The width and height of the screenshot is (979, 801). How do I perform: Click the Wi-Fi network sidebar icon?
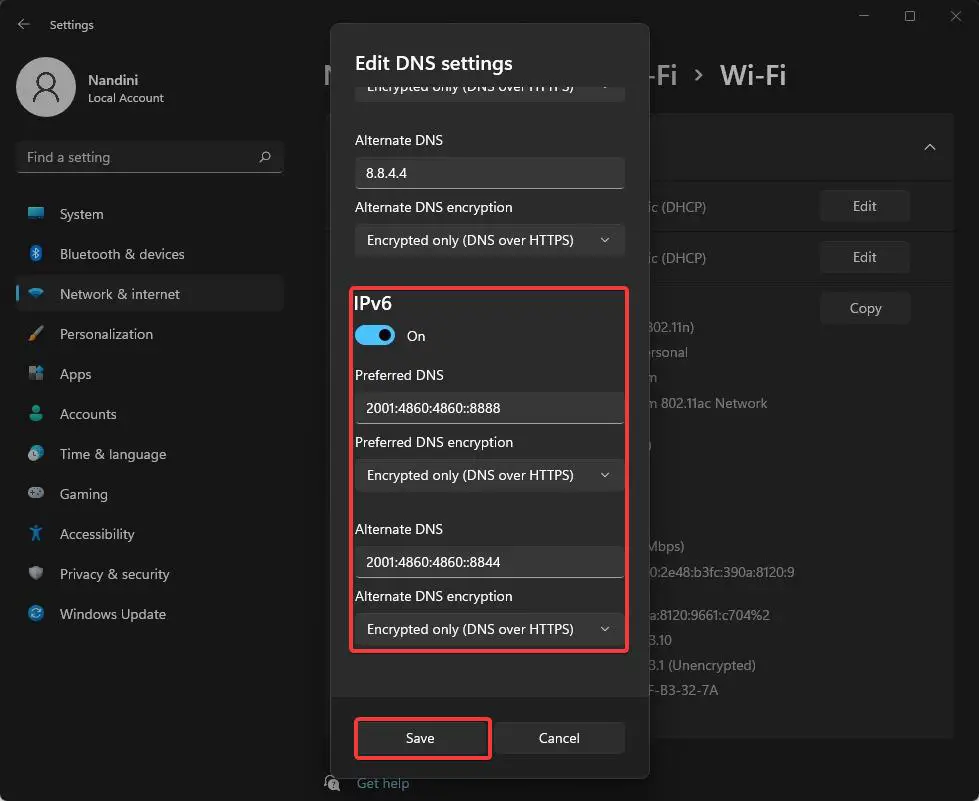[36, 293]
